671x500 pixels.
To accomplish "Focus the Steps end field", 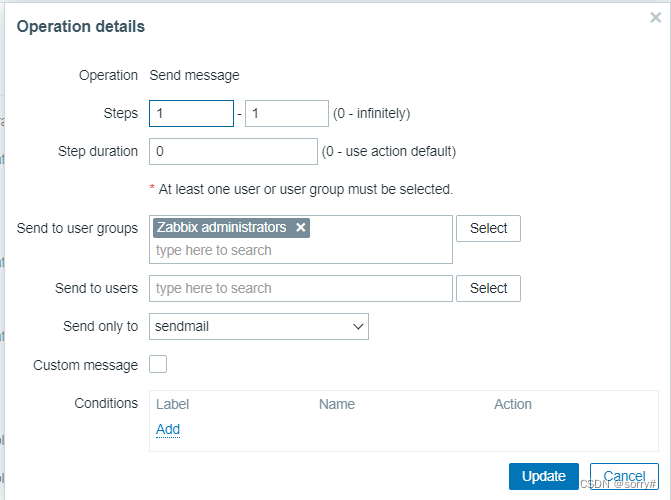I will (x=287, y=113).
